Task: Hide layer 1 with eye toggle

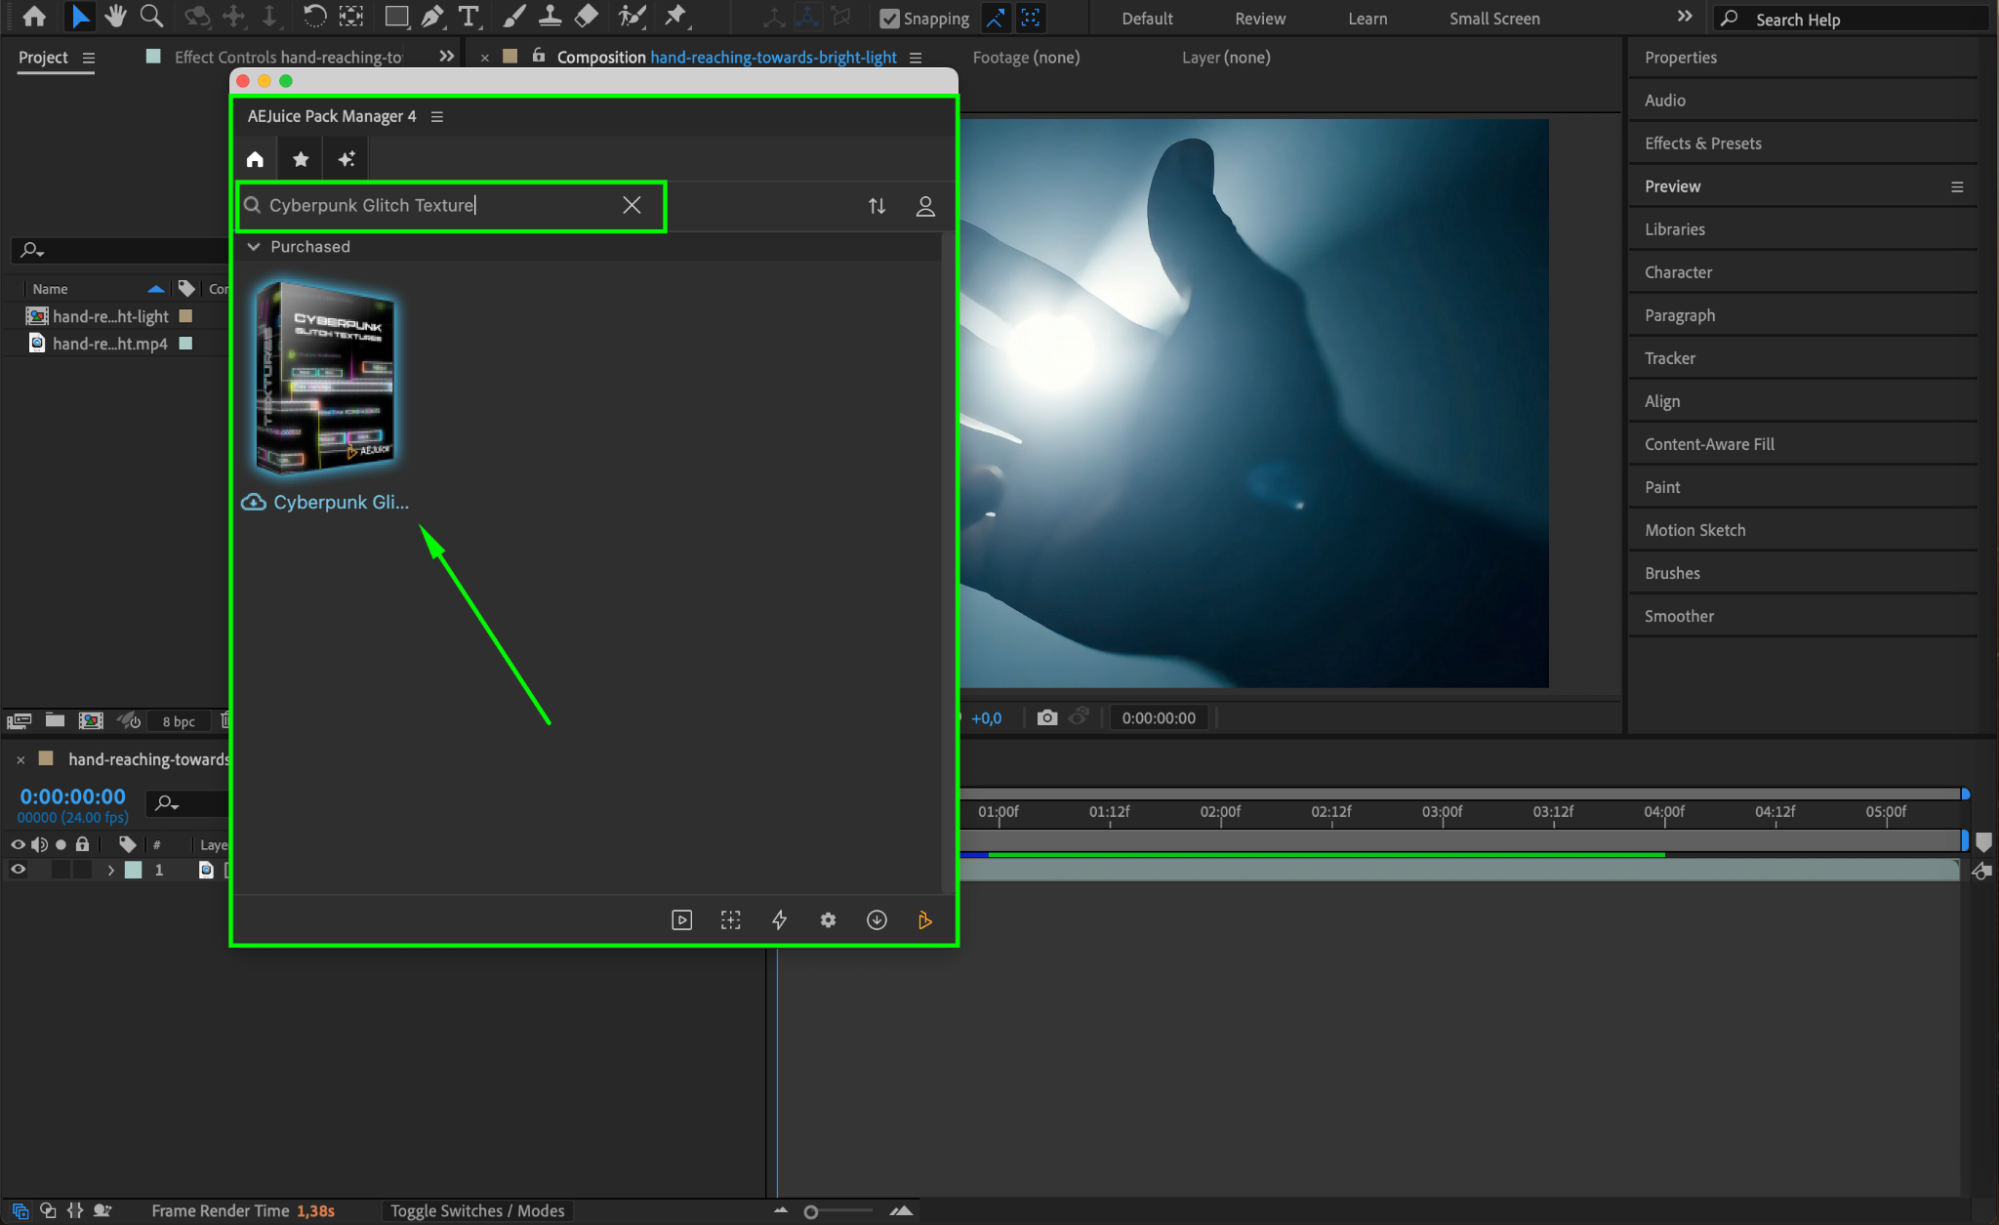Action: pos(18,870)
